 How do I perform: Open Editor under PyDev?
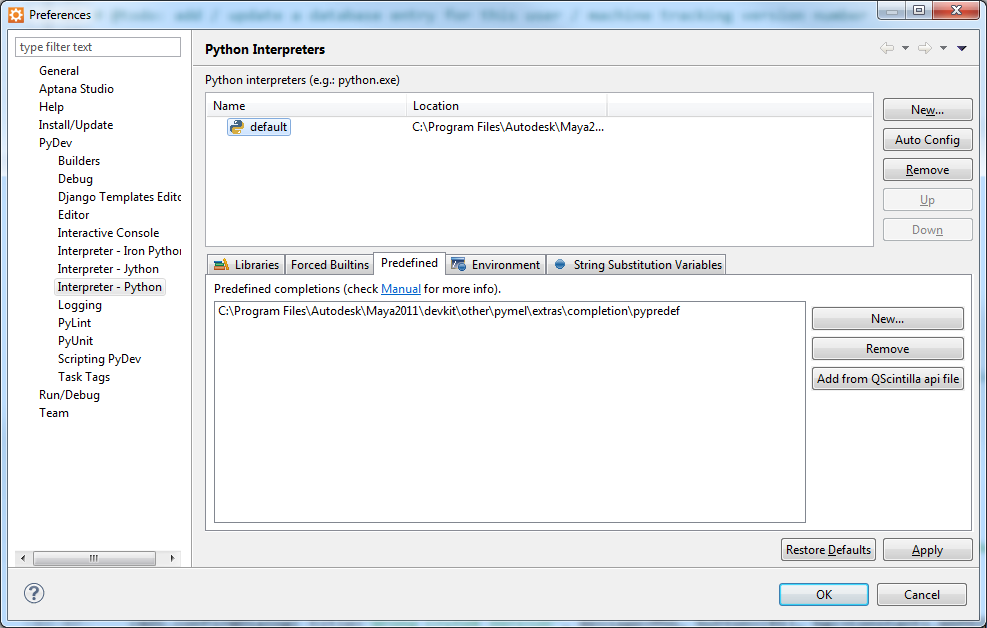(x=73, y=215)
